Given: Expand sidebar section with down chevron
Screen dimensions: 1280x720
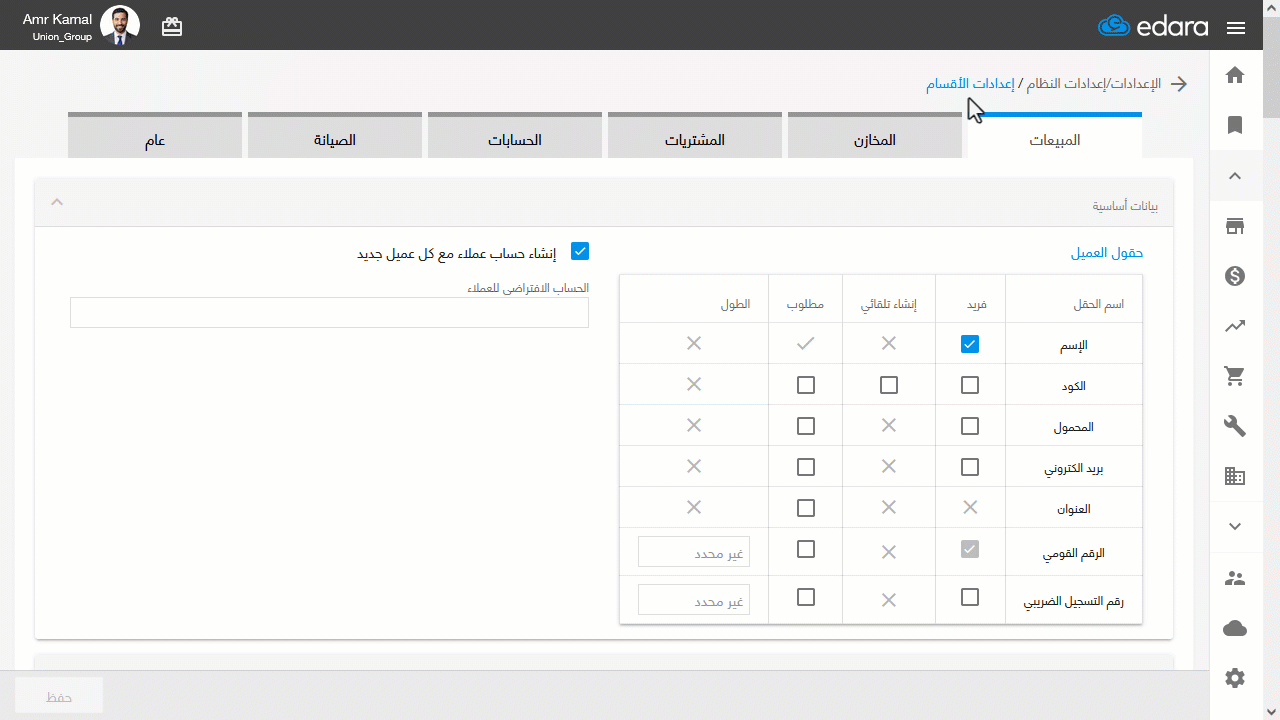Looking at the screenshot, I should pyautogui.click(x=1235, y=527).
